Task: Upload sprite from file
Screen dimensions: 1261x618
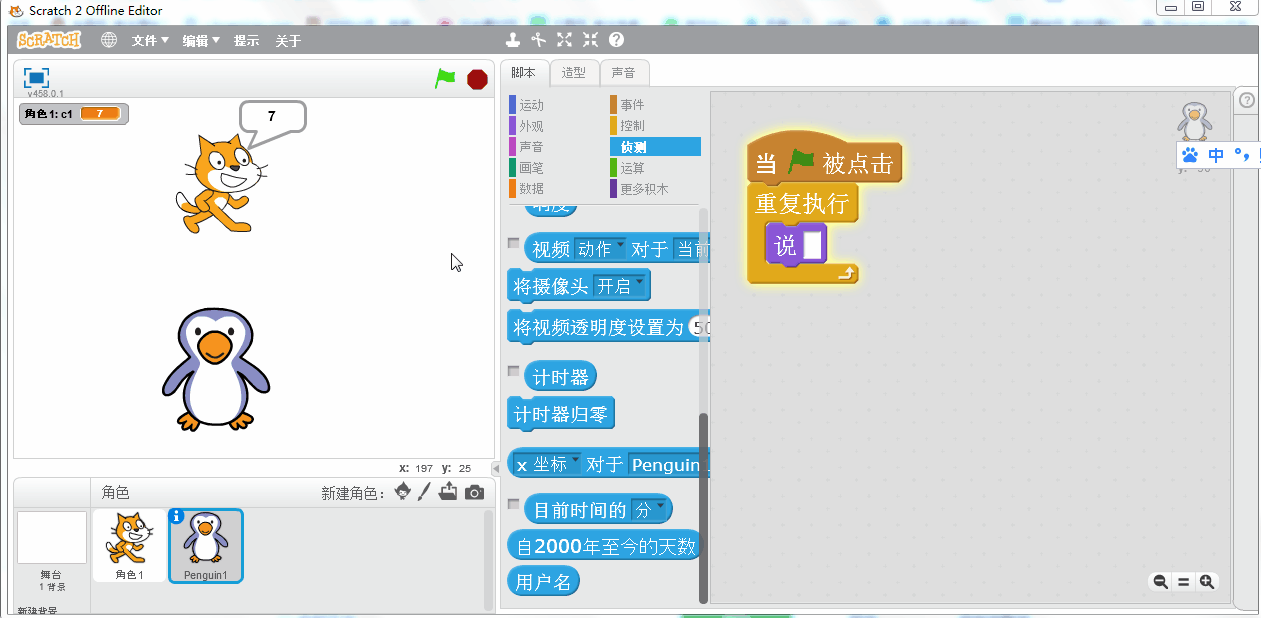Action: (x=448, y=492)
